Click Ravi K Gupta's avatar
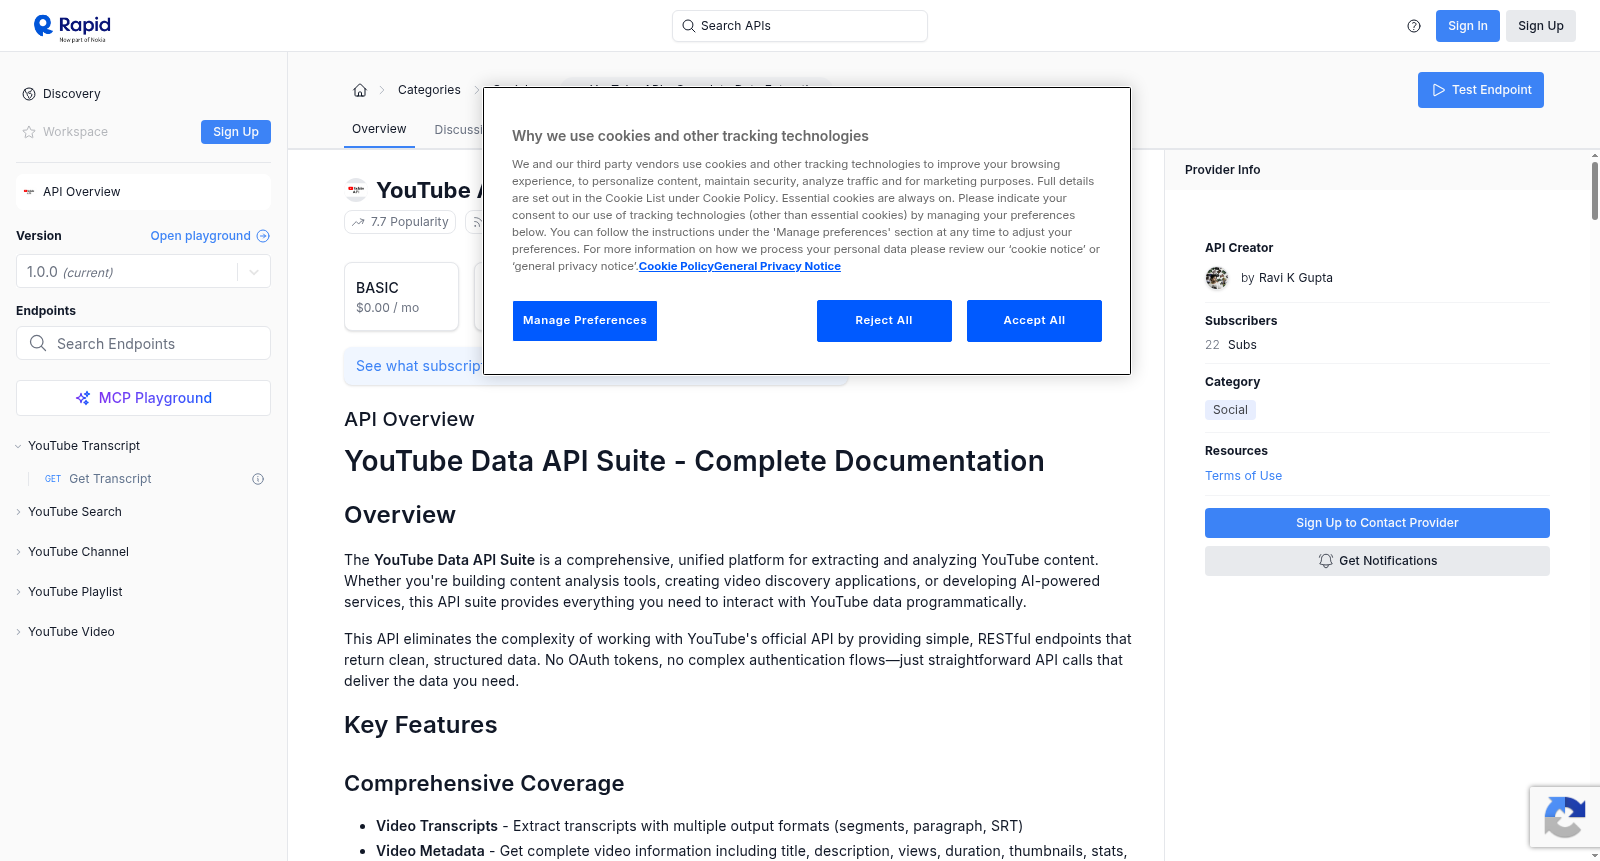 (x=1217, y=278)
